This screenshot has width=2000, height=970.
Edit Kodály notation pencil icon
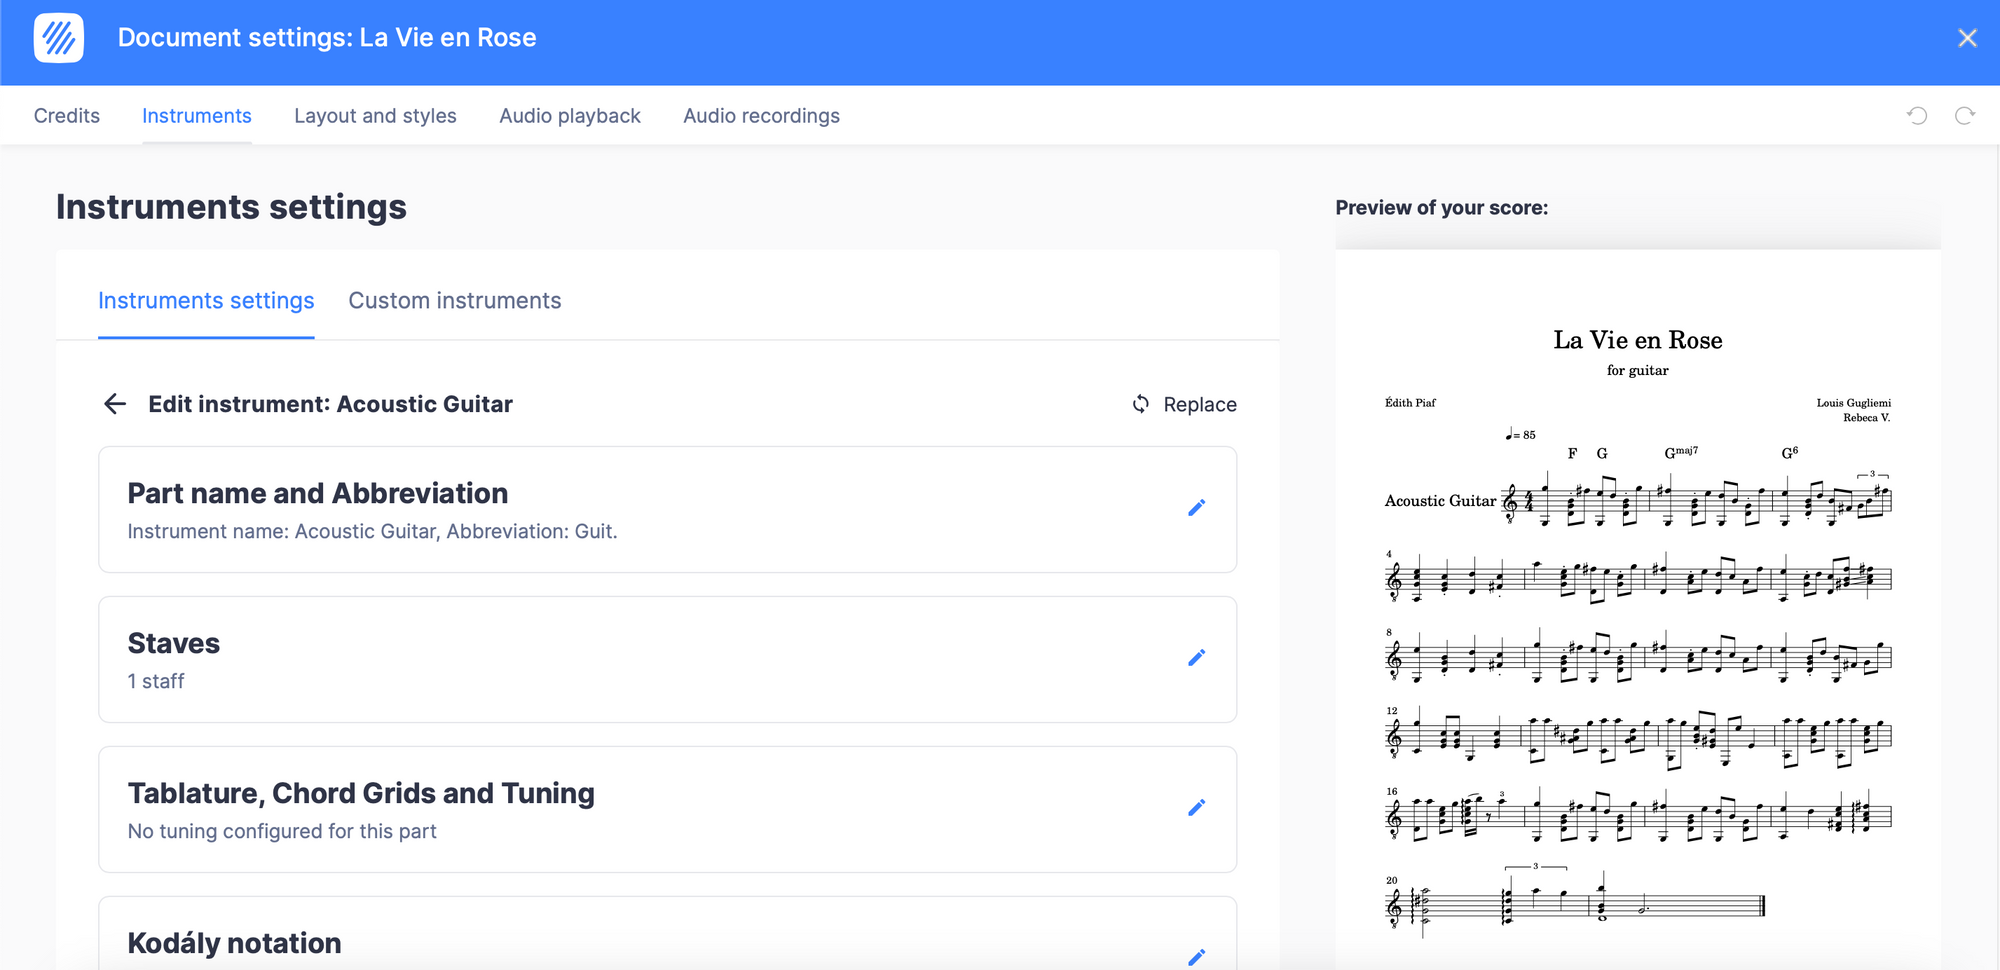(x=1196, y=957)
